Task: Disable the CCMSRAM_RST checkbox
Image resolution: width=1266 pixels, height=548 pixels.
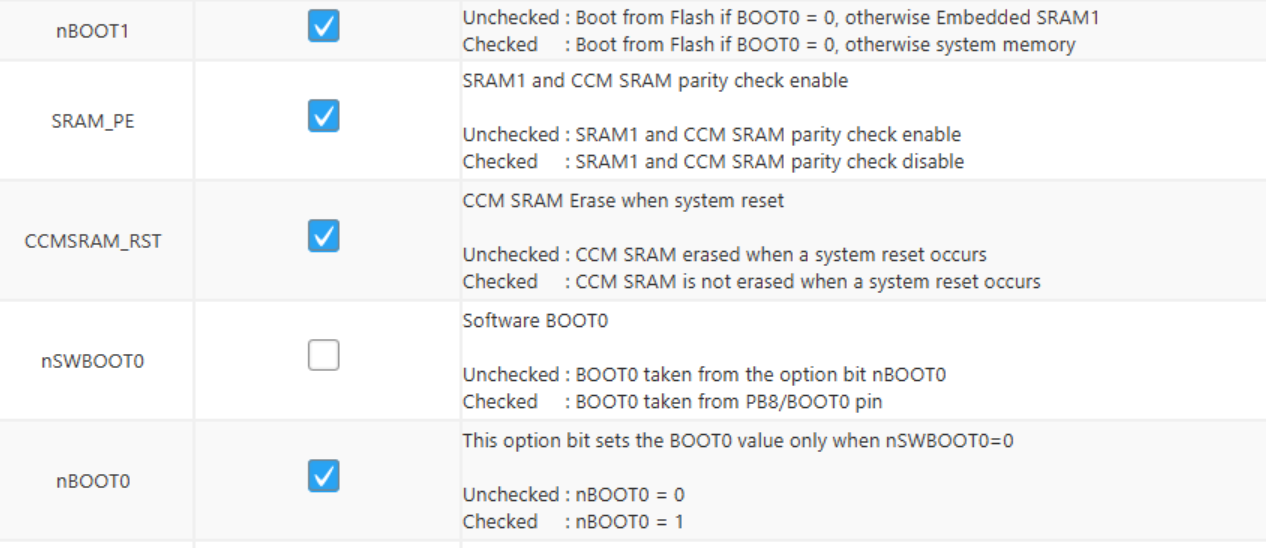Action: (x=323, y=236)
